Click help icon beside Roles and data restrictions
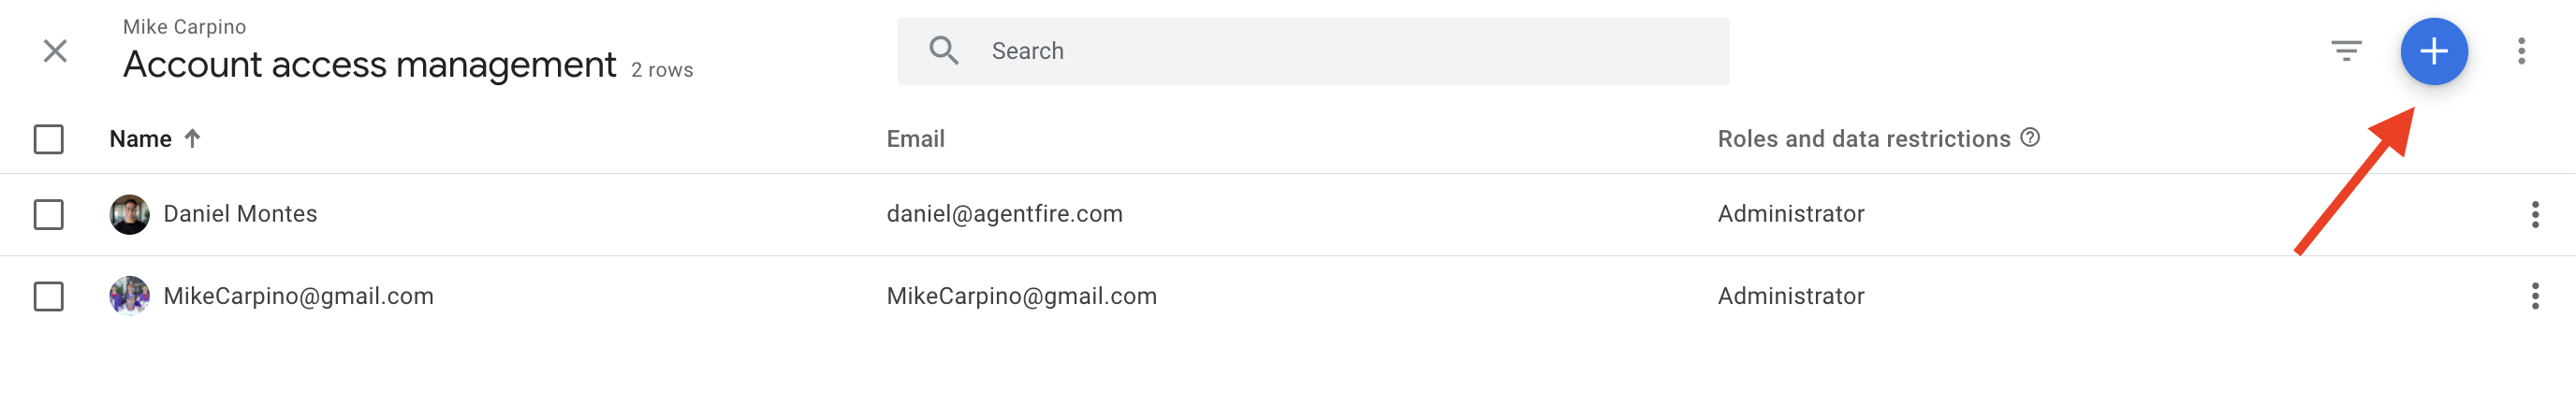 coord(2029,138)
